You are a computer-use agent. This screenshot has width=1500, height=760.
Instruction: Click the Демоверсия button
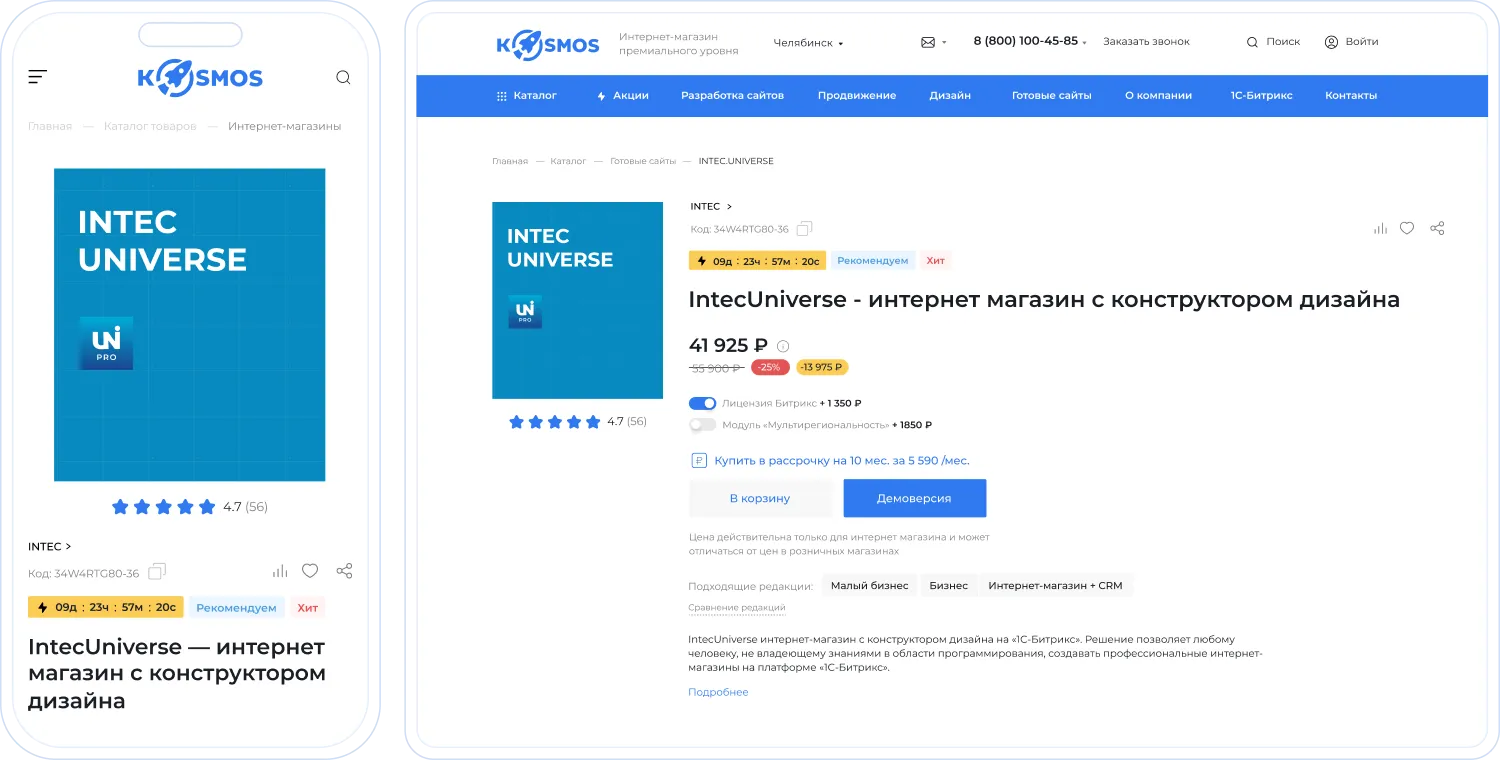914,498
